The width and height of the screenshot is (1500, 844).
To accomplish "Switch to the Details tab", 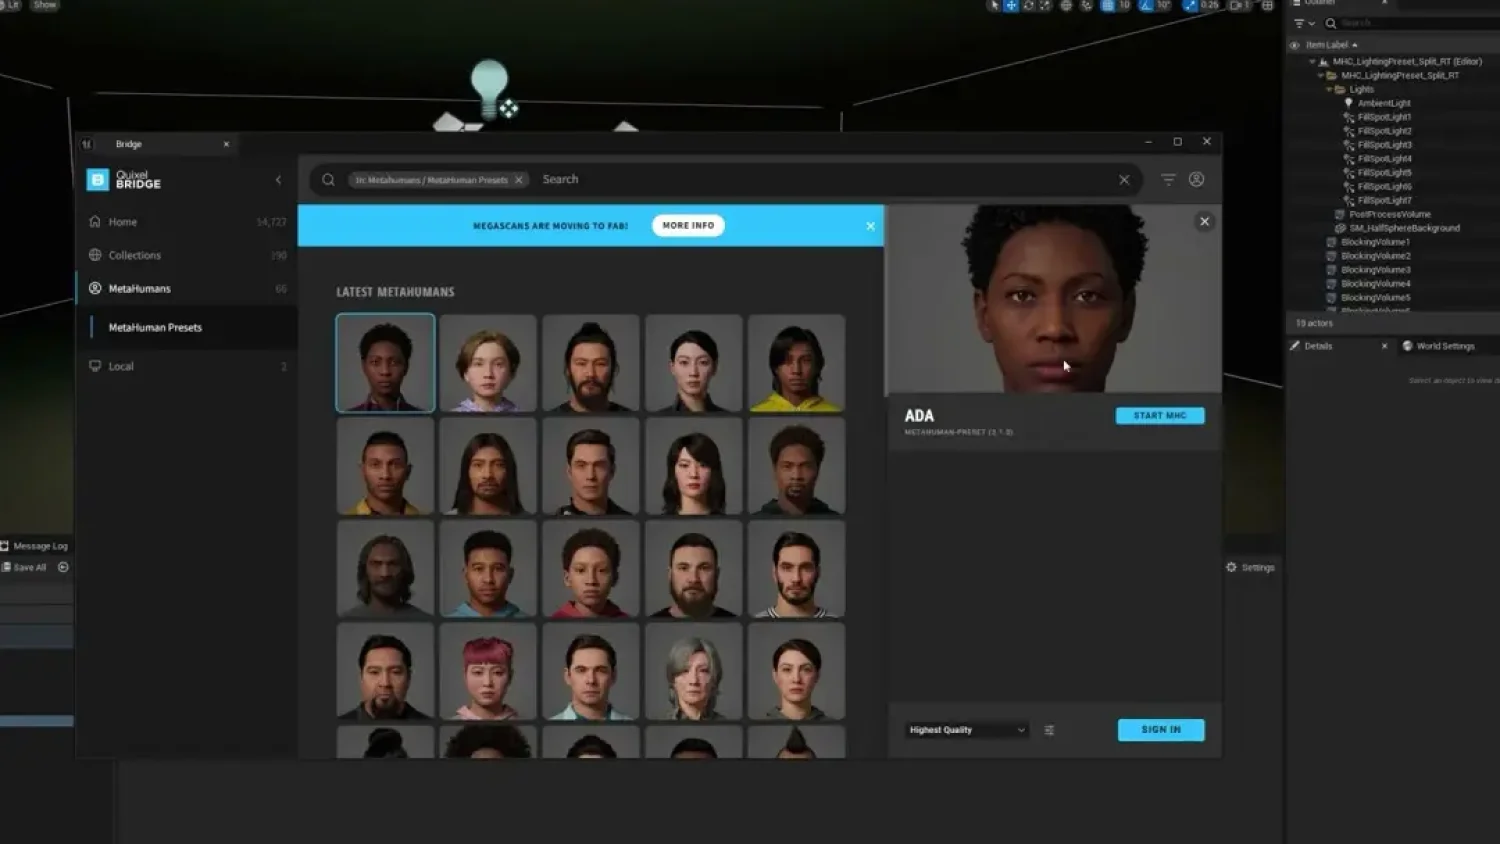I will point(1318,346).
